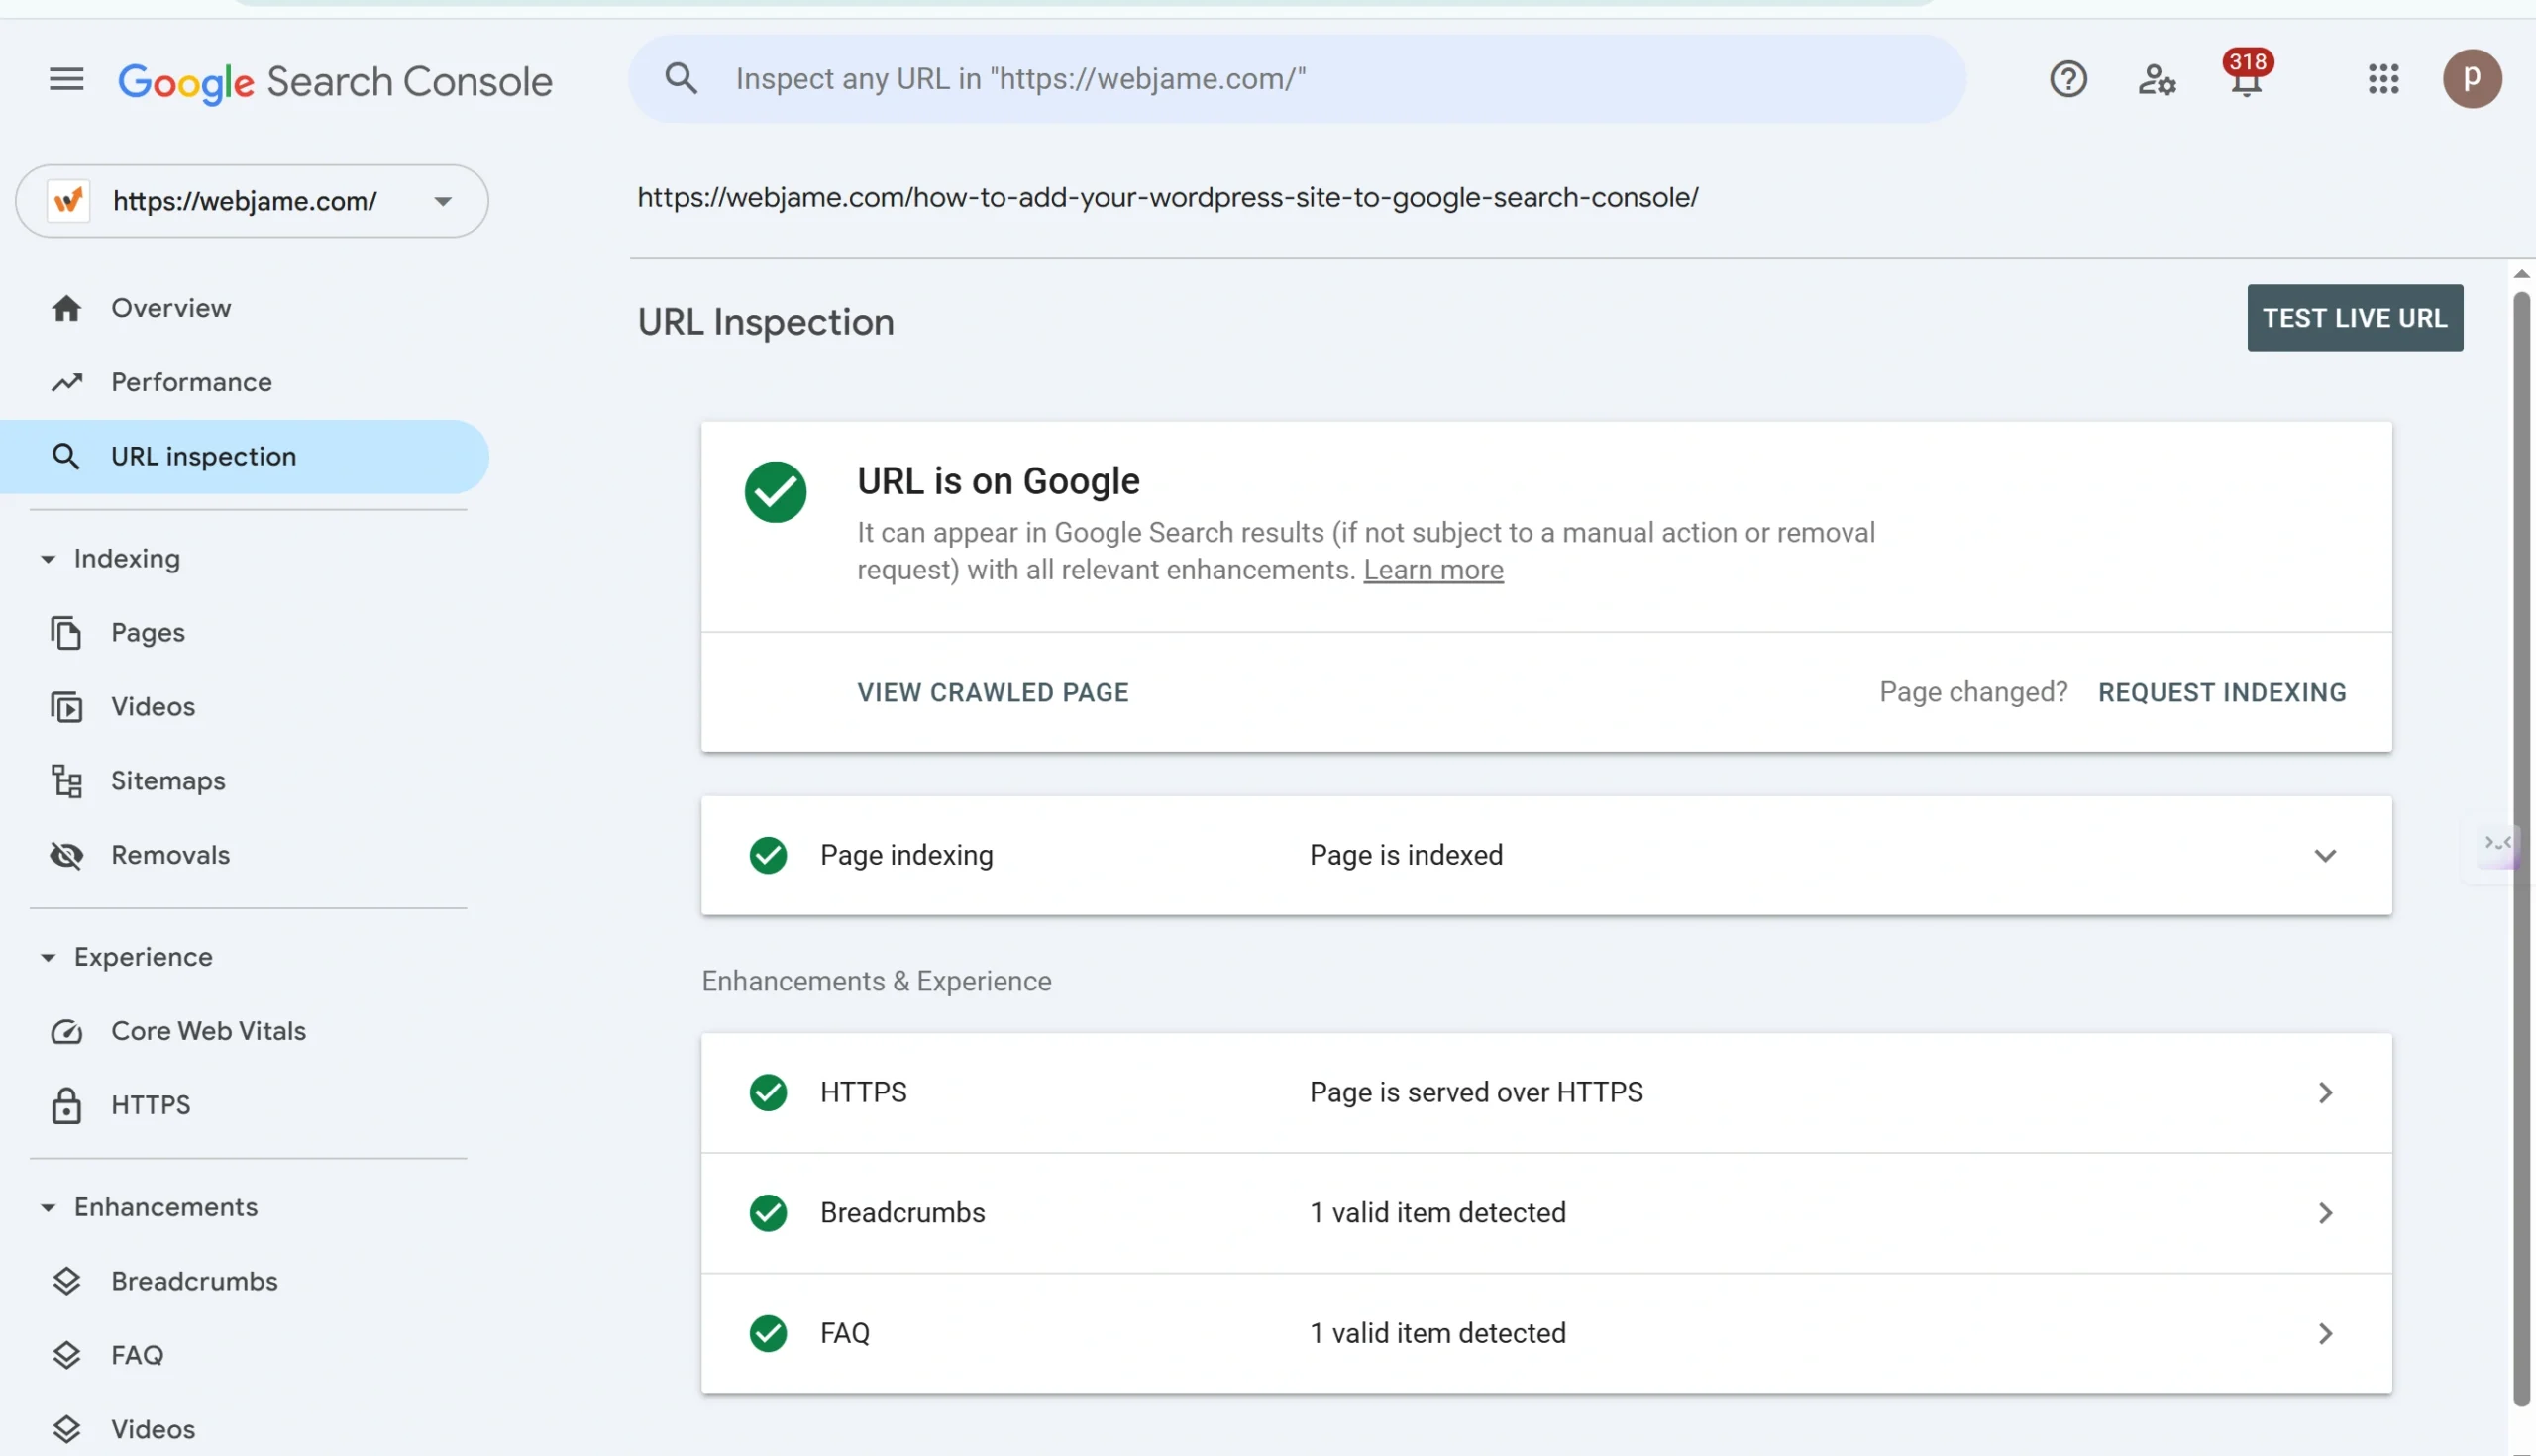
Task: Click 'Page is served over HTTPS' text
Action: click(1476, 1092)
